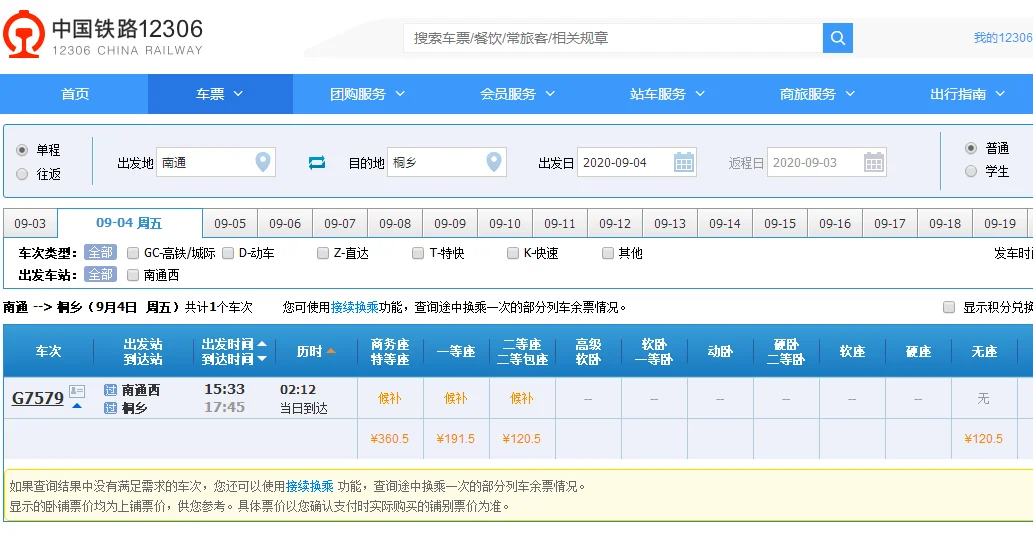Expand the 商旅服务 dropdown menu

tap(817, 94)
